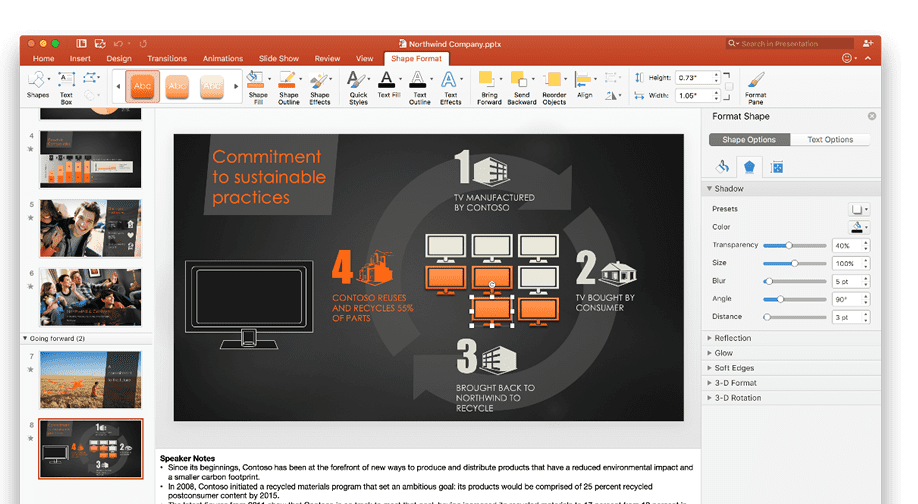This screenshot has height=504, width=918.
Task: Expand the Soft Edges section
Action: pos(709,368)
